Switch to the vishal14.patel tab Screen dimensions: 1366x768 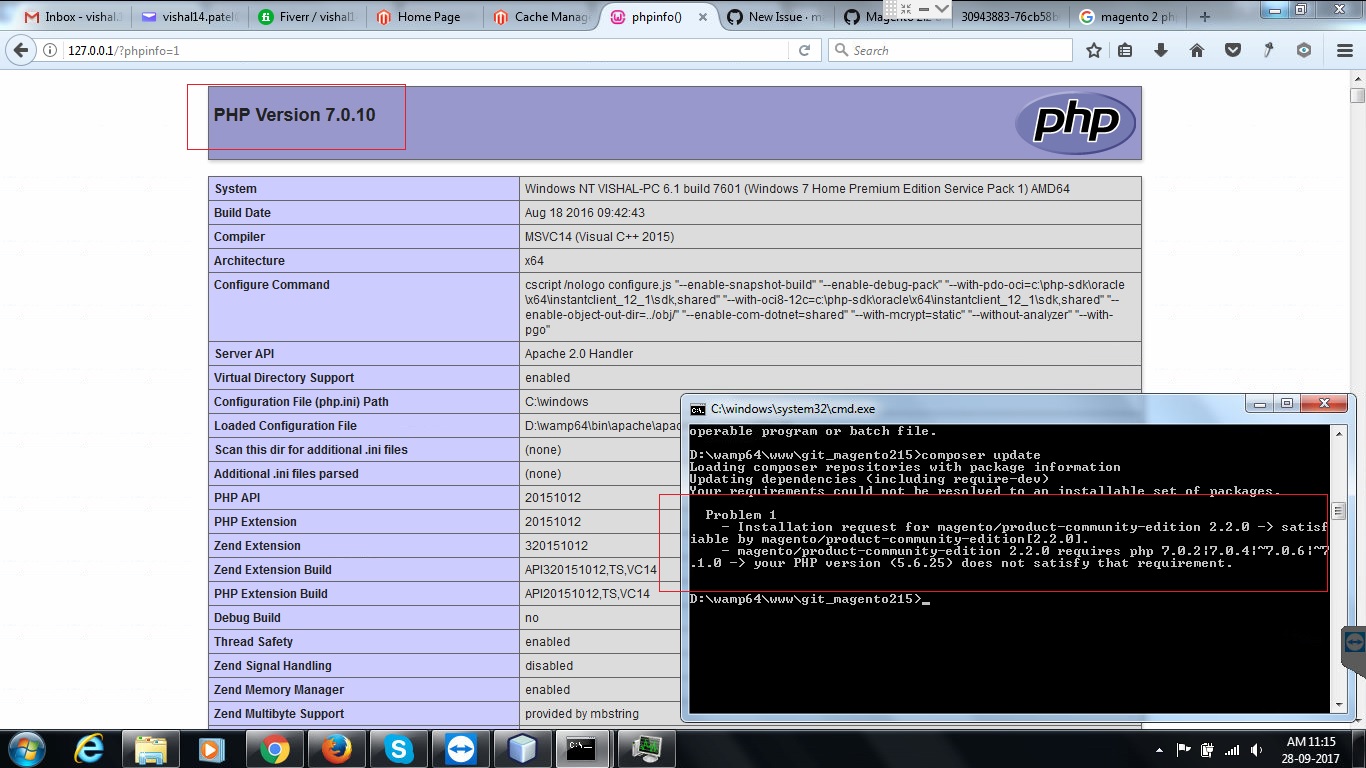click(x=189, y=17)
